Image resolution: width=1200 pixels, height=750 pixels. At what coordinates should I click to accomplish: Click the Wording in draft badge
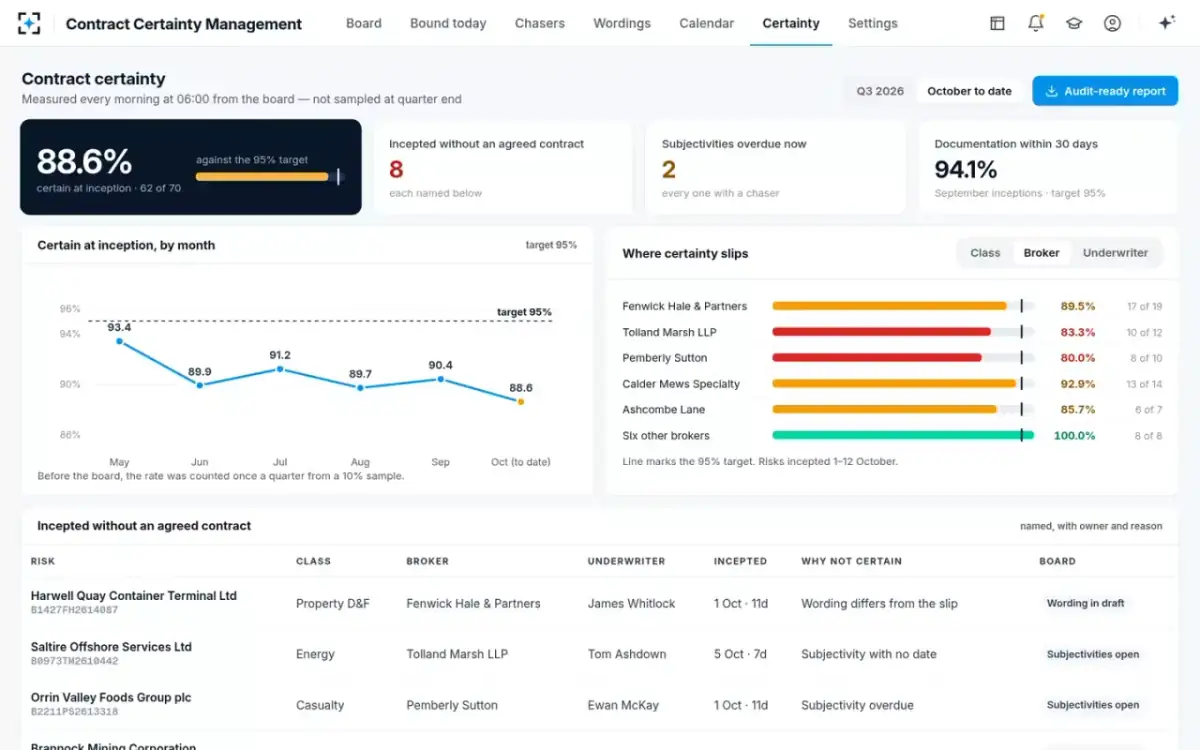(1085, 603)
